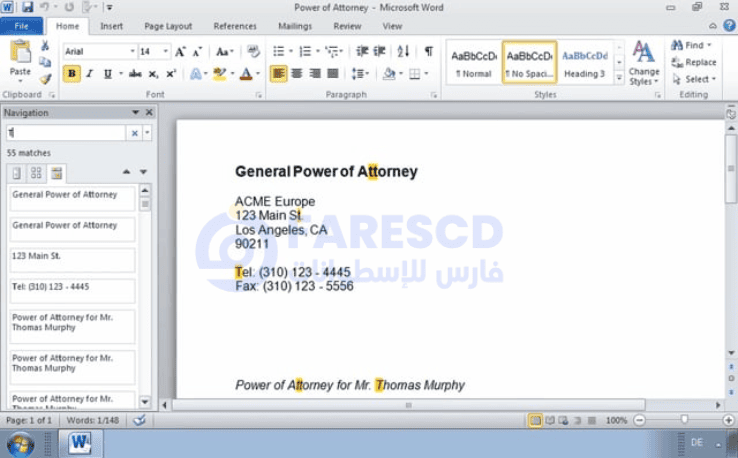Click the Word Help question mark

click(729, 25)
